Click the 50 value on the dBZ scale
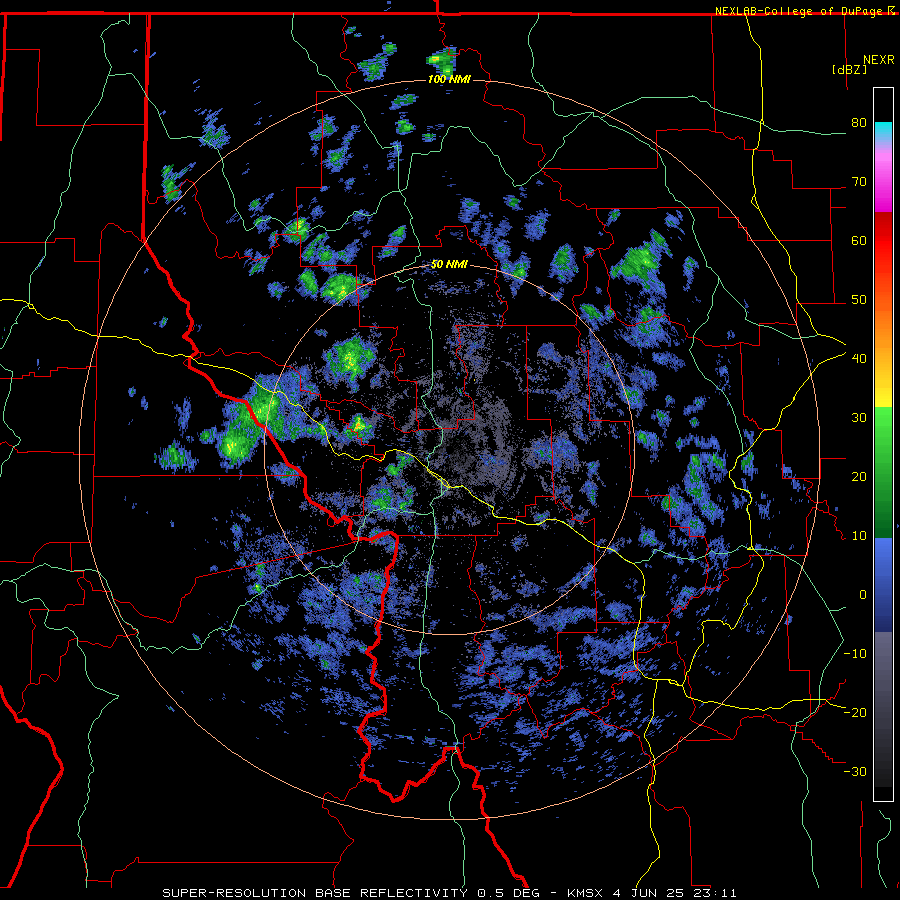The width and height of the screenshot is (900, 900). pyautogui.click(x=859, y=300)
